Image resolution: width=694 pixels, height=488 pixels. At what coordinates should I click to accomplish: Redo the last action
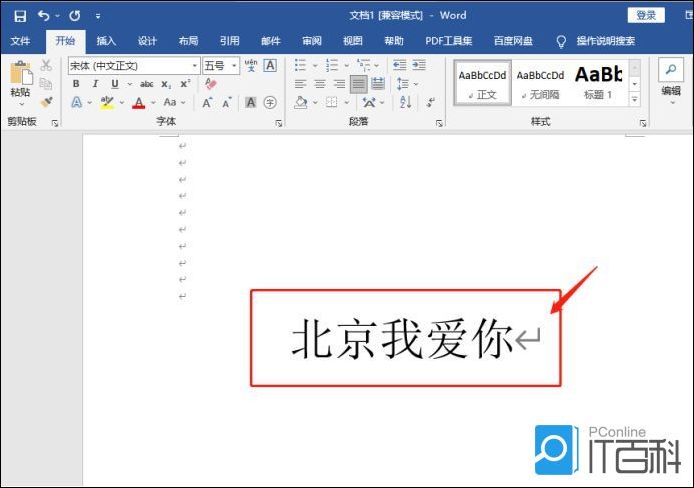(75, 16)
